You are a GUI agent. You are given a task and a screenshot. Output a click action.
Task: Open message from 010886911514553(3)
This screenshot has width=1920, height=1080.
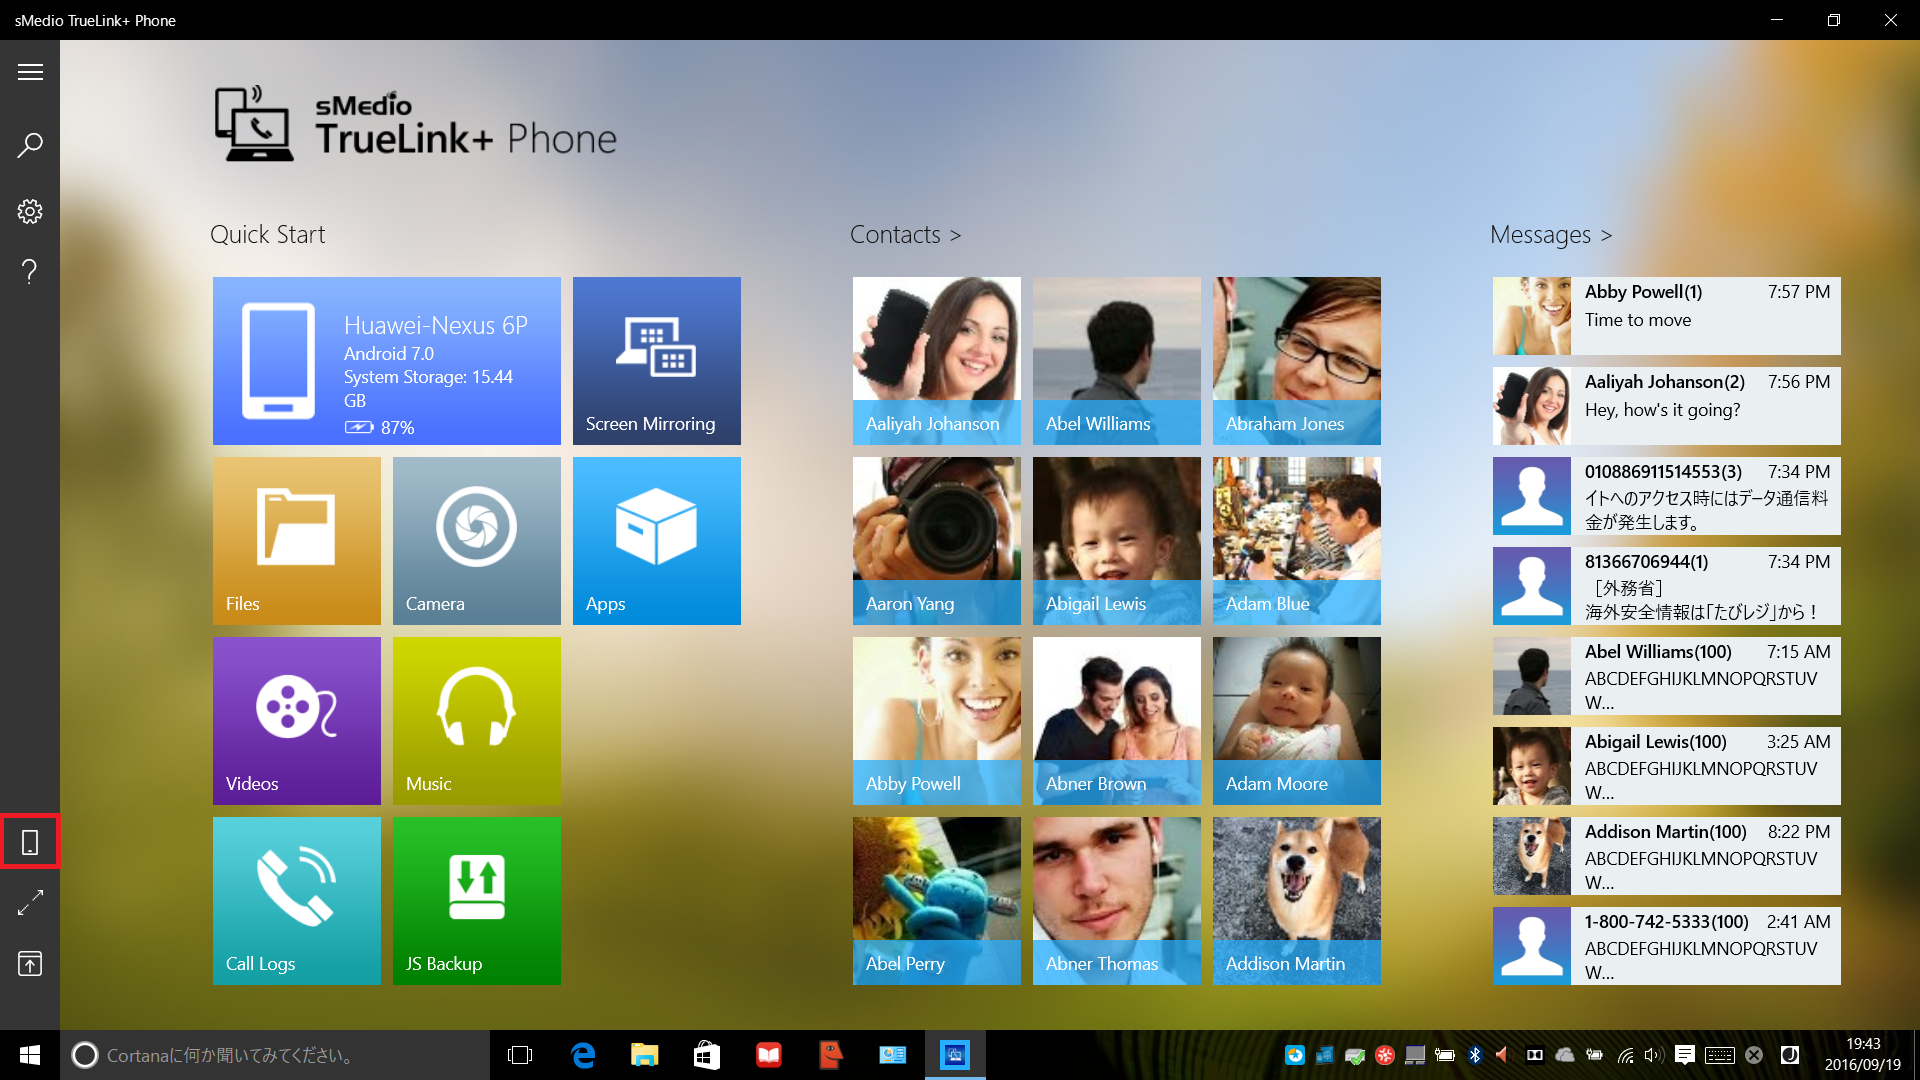[1667, 496]
